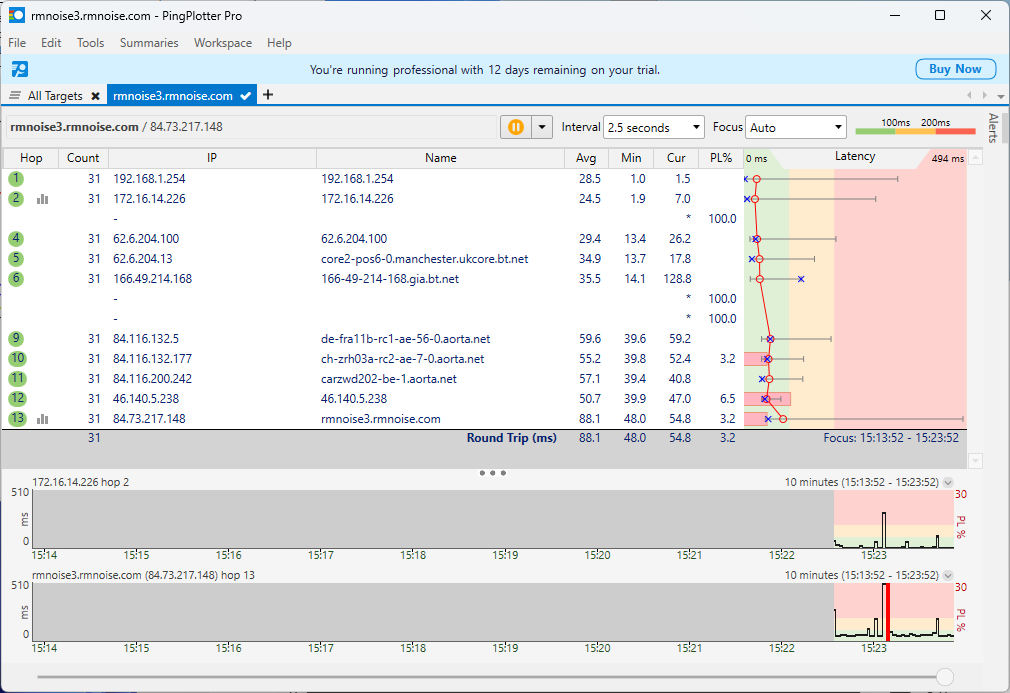Switch to the All Targets tab

click(55, 95)
